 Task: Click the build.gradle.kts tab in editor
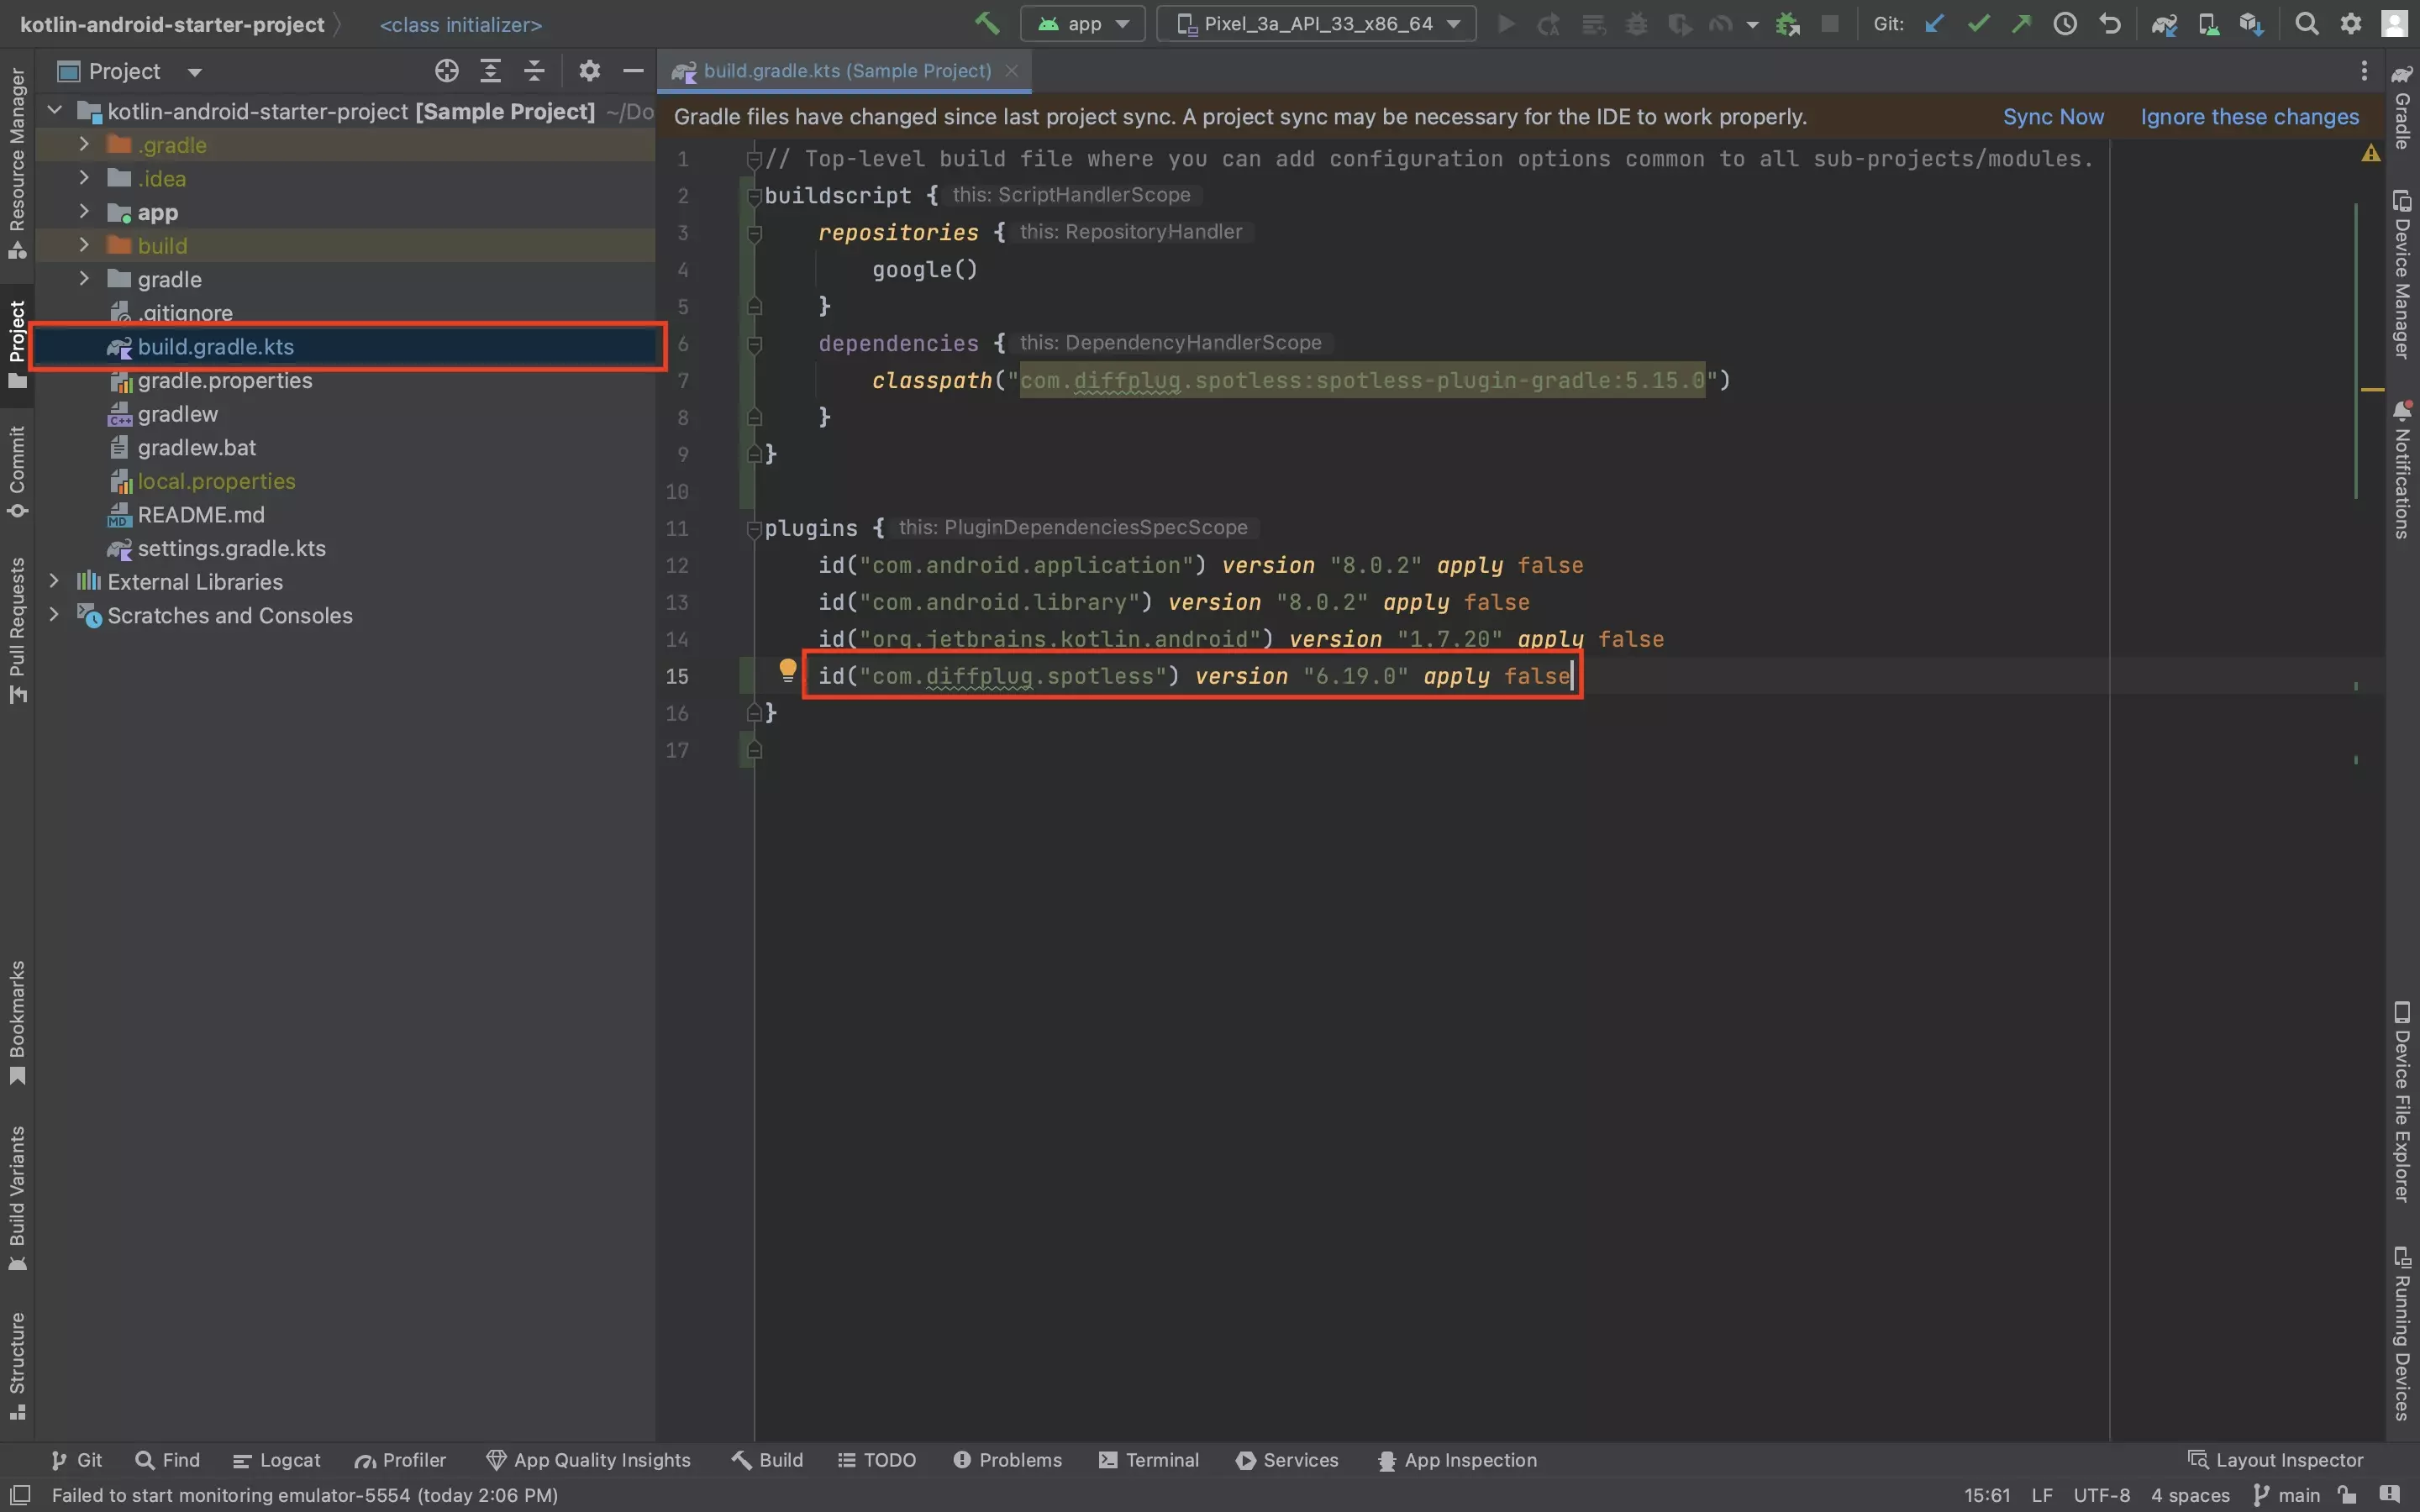point(847,71)
